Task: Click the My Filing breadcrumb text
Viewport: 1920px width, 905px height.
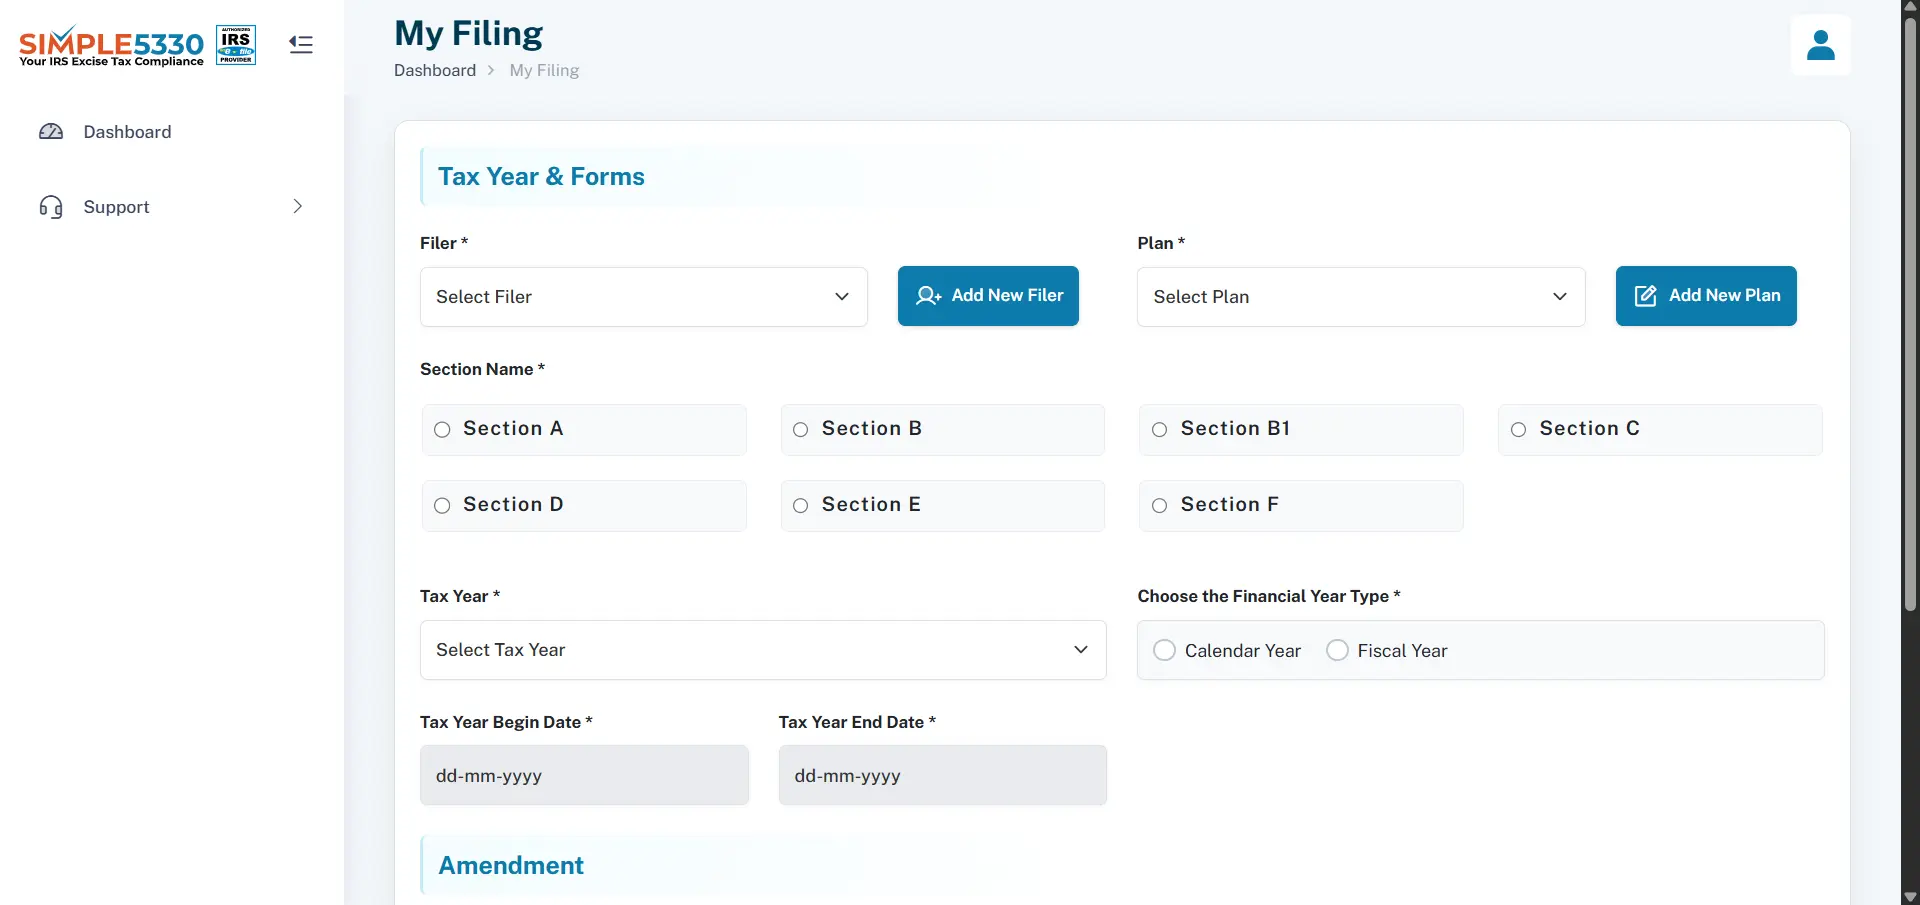Action: pyautogui.click(x=544, y=70)
